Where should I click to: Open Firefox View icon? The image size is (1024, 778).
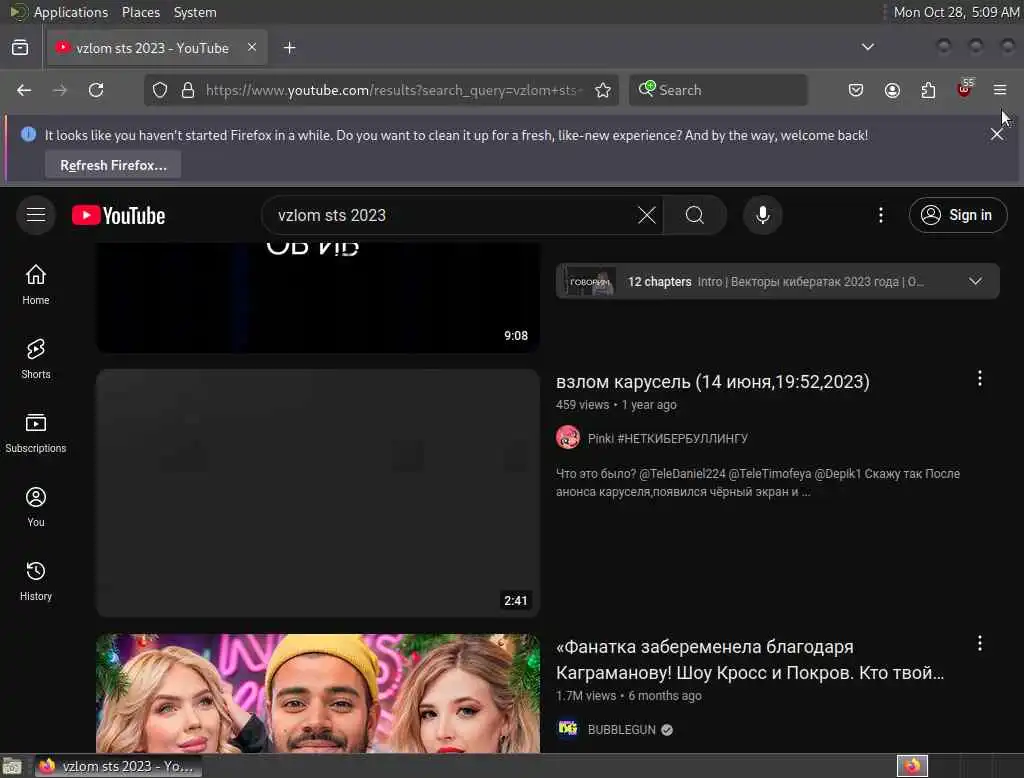(x=20, y=48)
